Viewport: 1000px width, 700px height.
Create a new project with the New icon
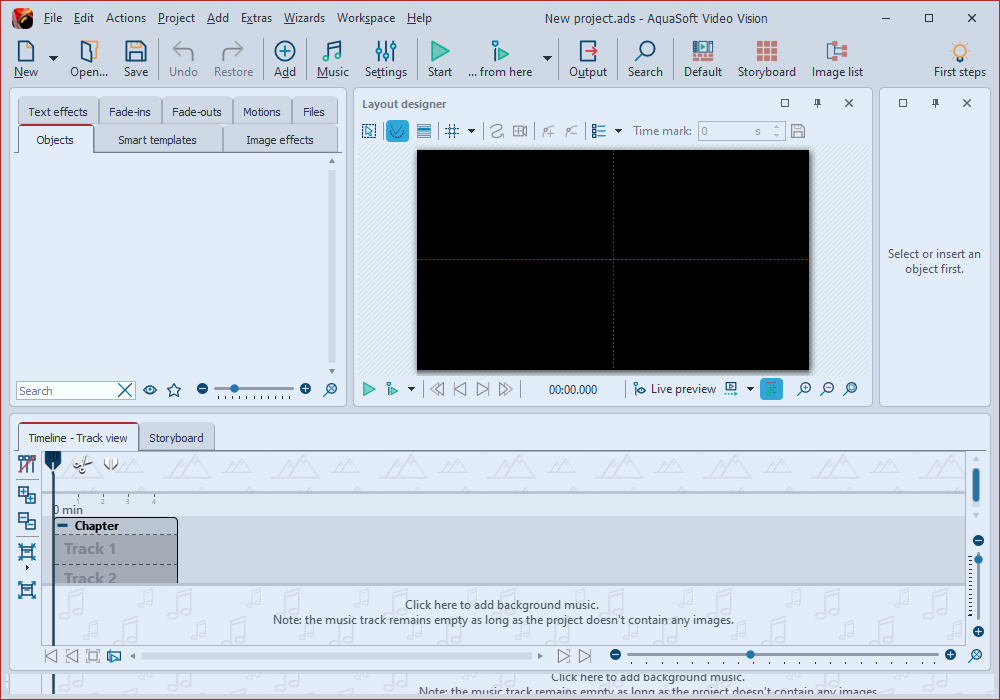point(26,58)
